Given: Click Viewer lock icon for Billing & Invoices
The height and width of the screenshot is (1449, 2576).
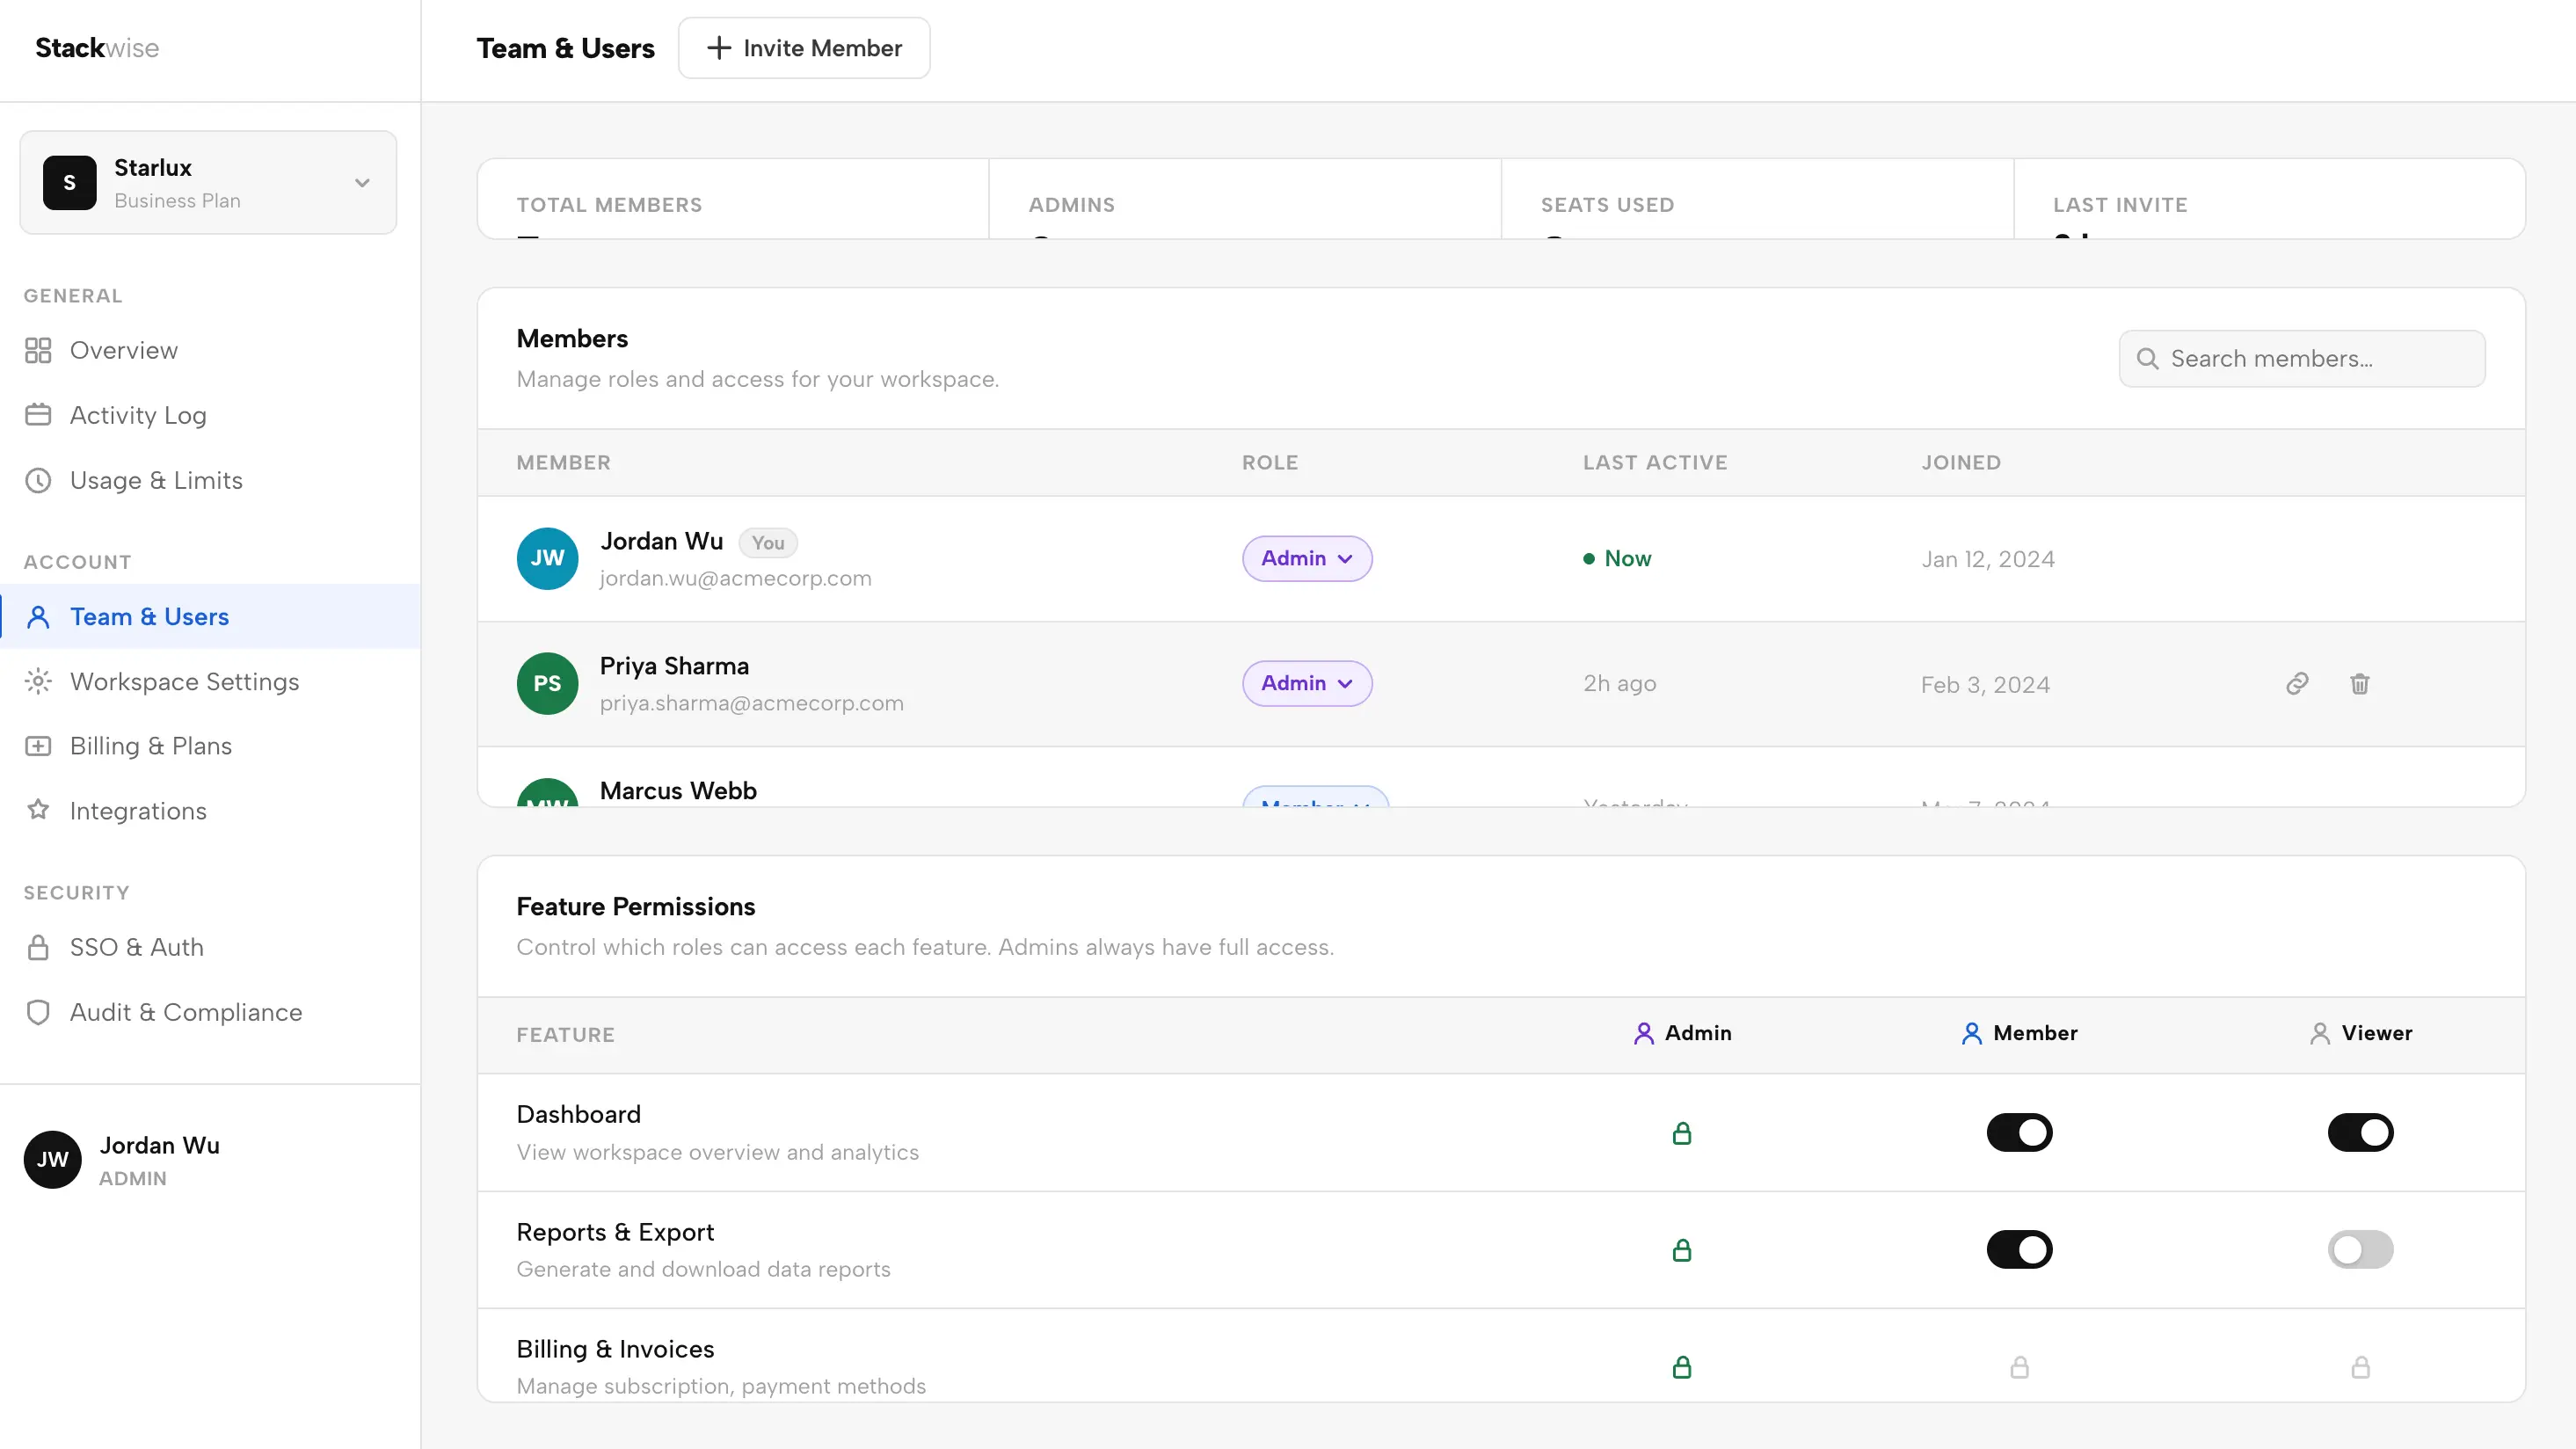Looking at the screenshot, I should point(2361,1367).
